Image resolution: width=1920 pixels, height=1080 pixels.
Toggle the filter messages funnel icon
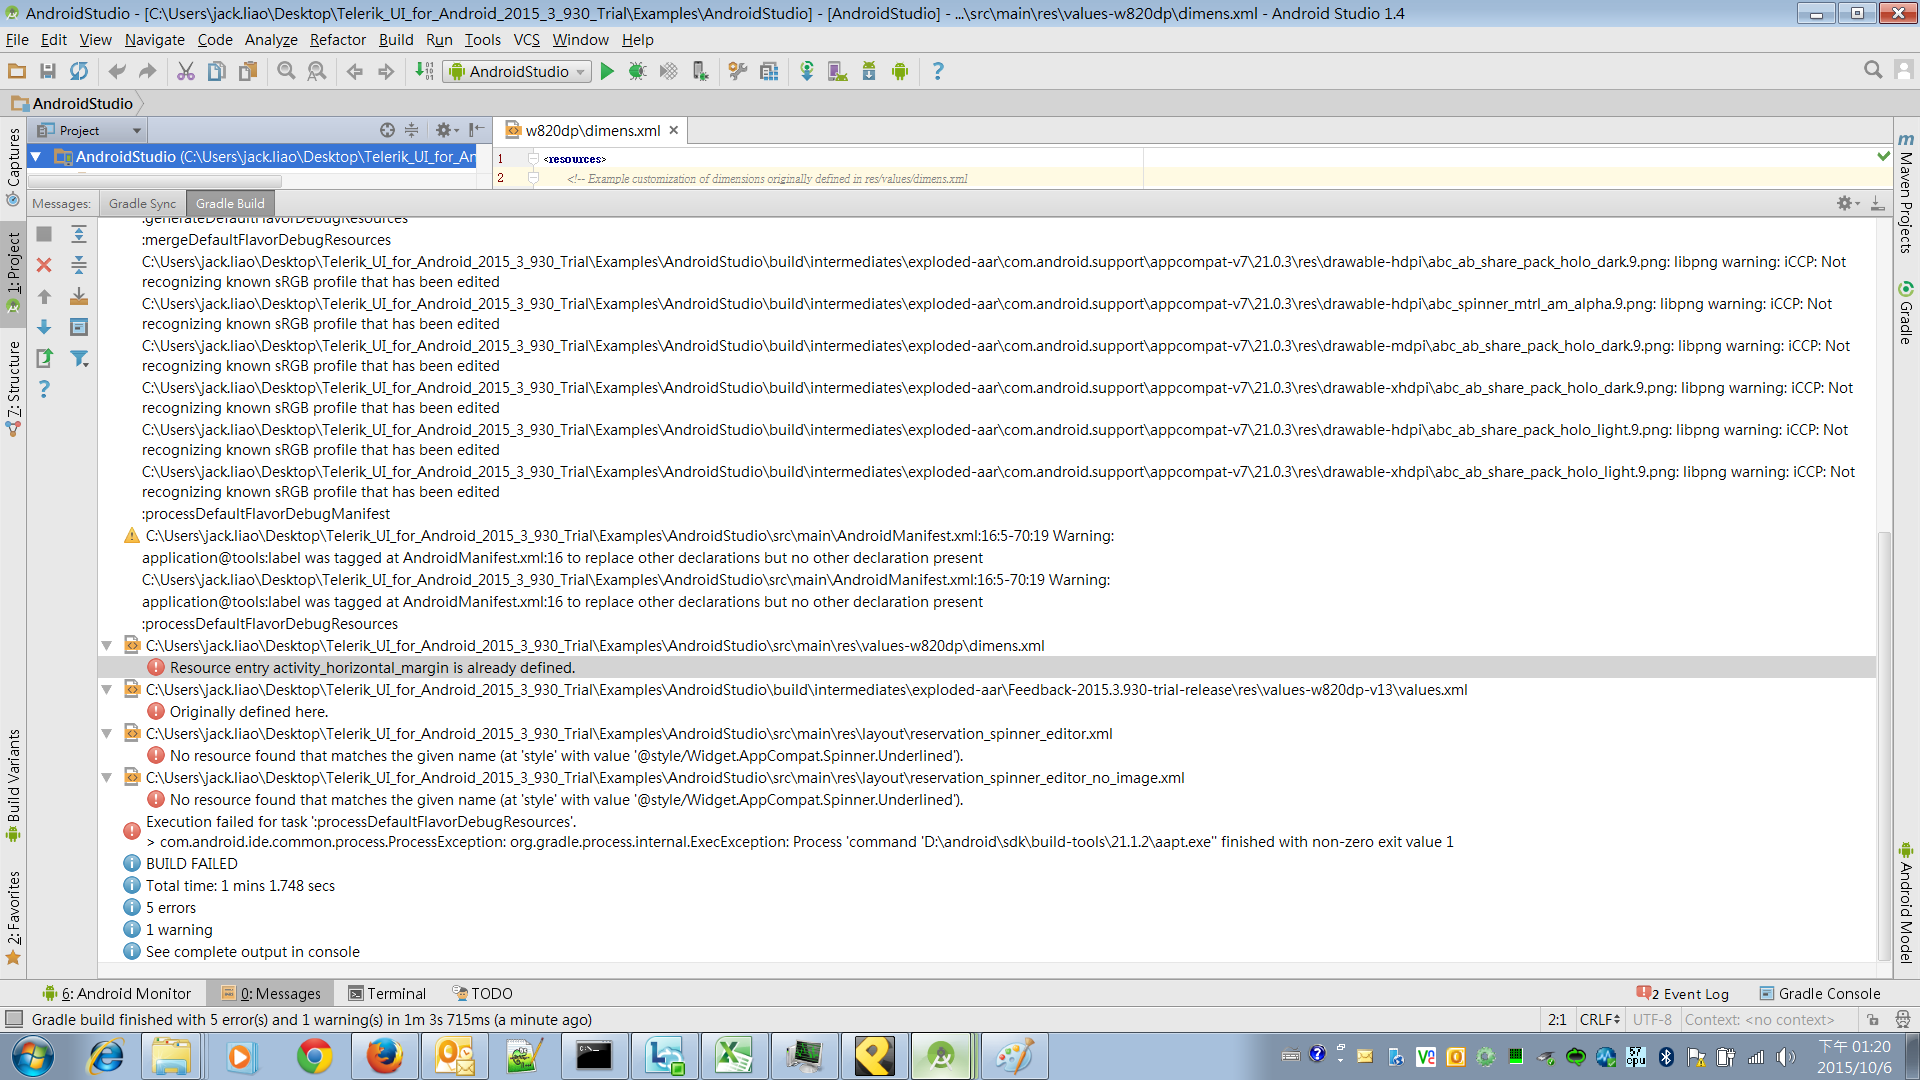[79, 358]
